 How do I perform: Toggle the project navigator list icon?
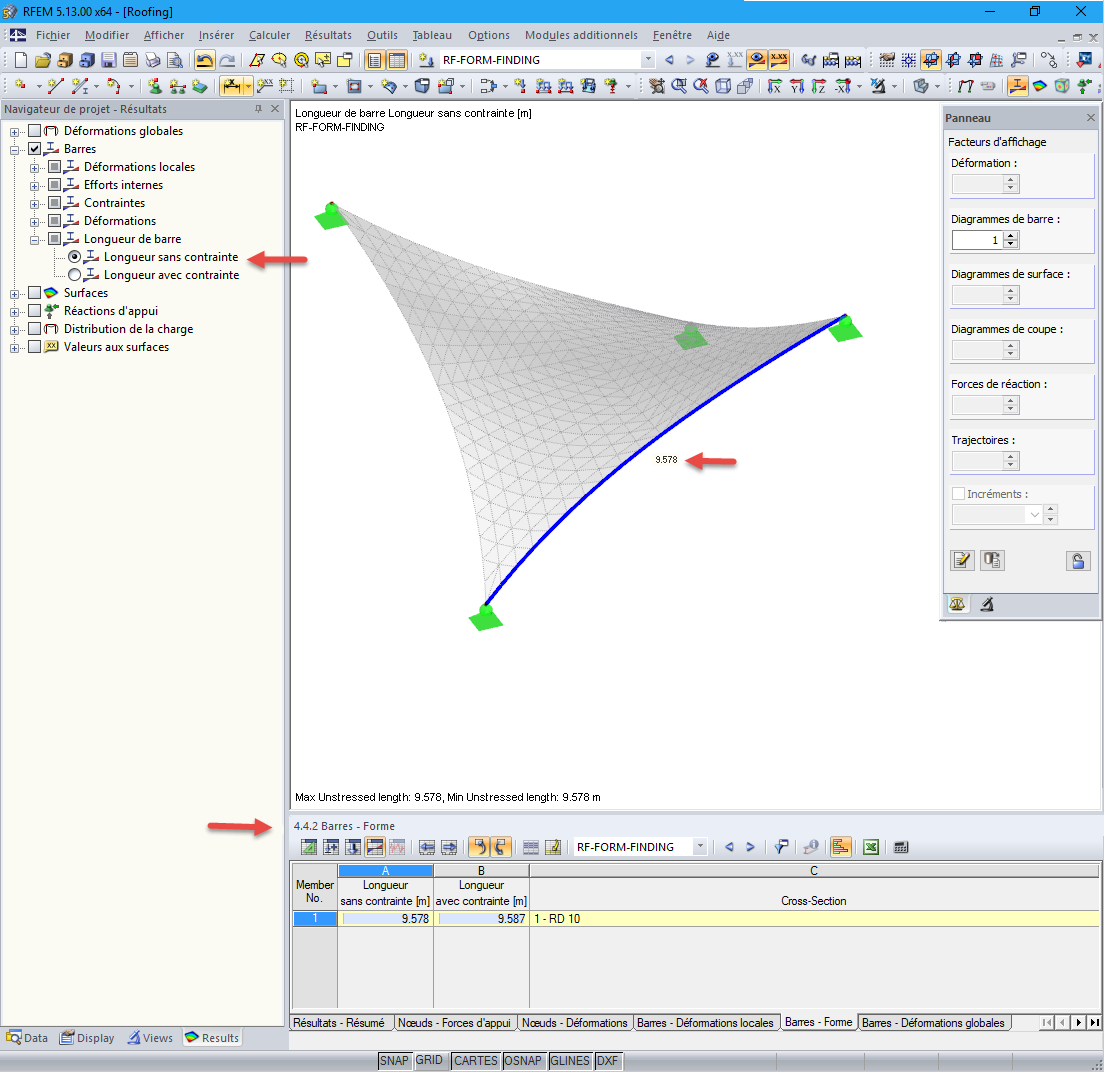point(375,60)
